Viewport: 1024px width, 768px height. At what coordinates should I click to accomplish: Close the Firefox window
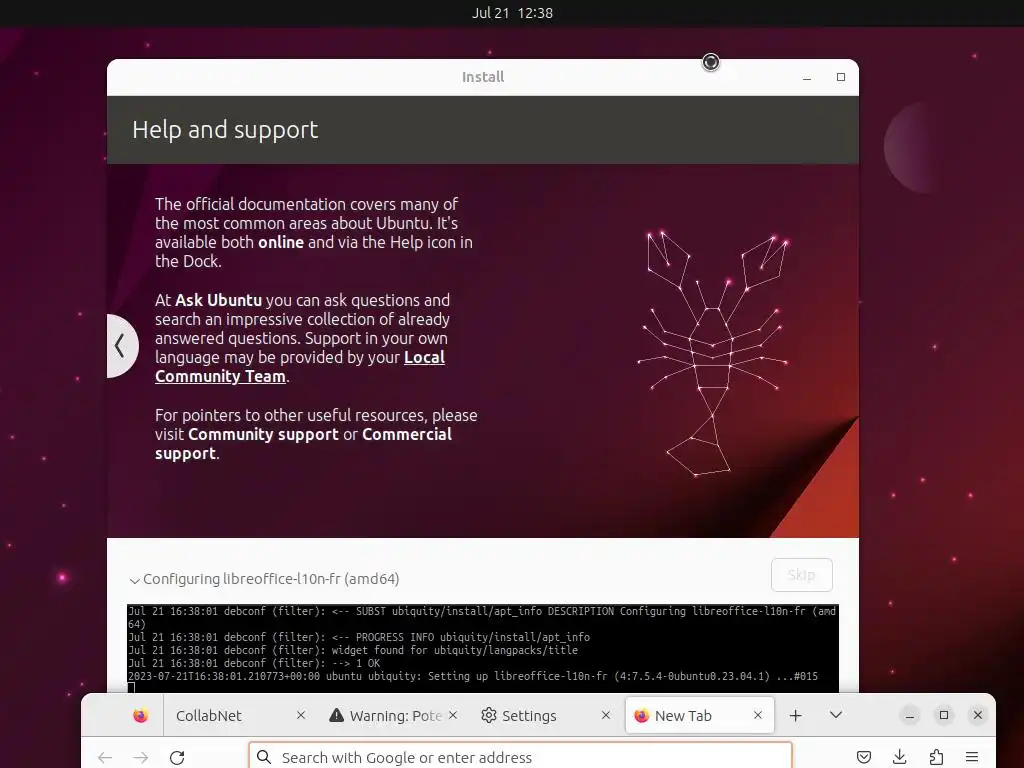click(978, 715)
